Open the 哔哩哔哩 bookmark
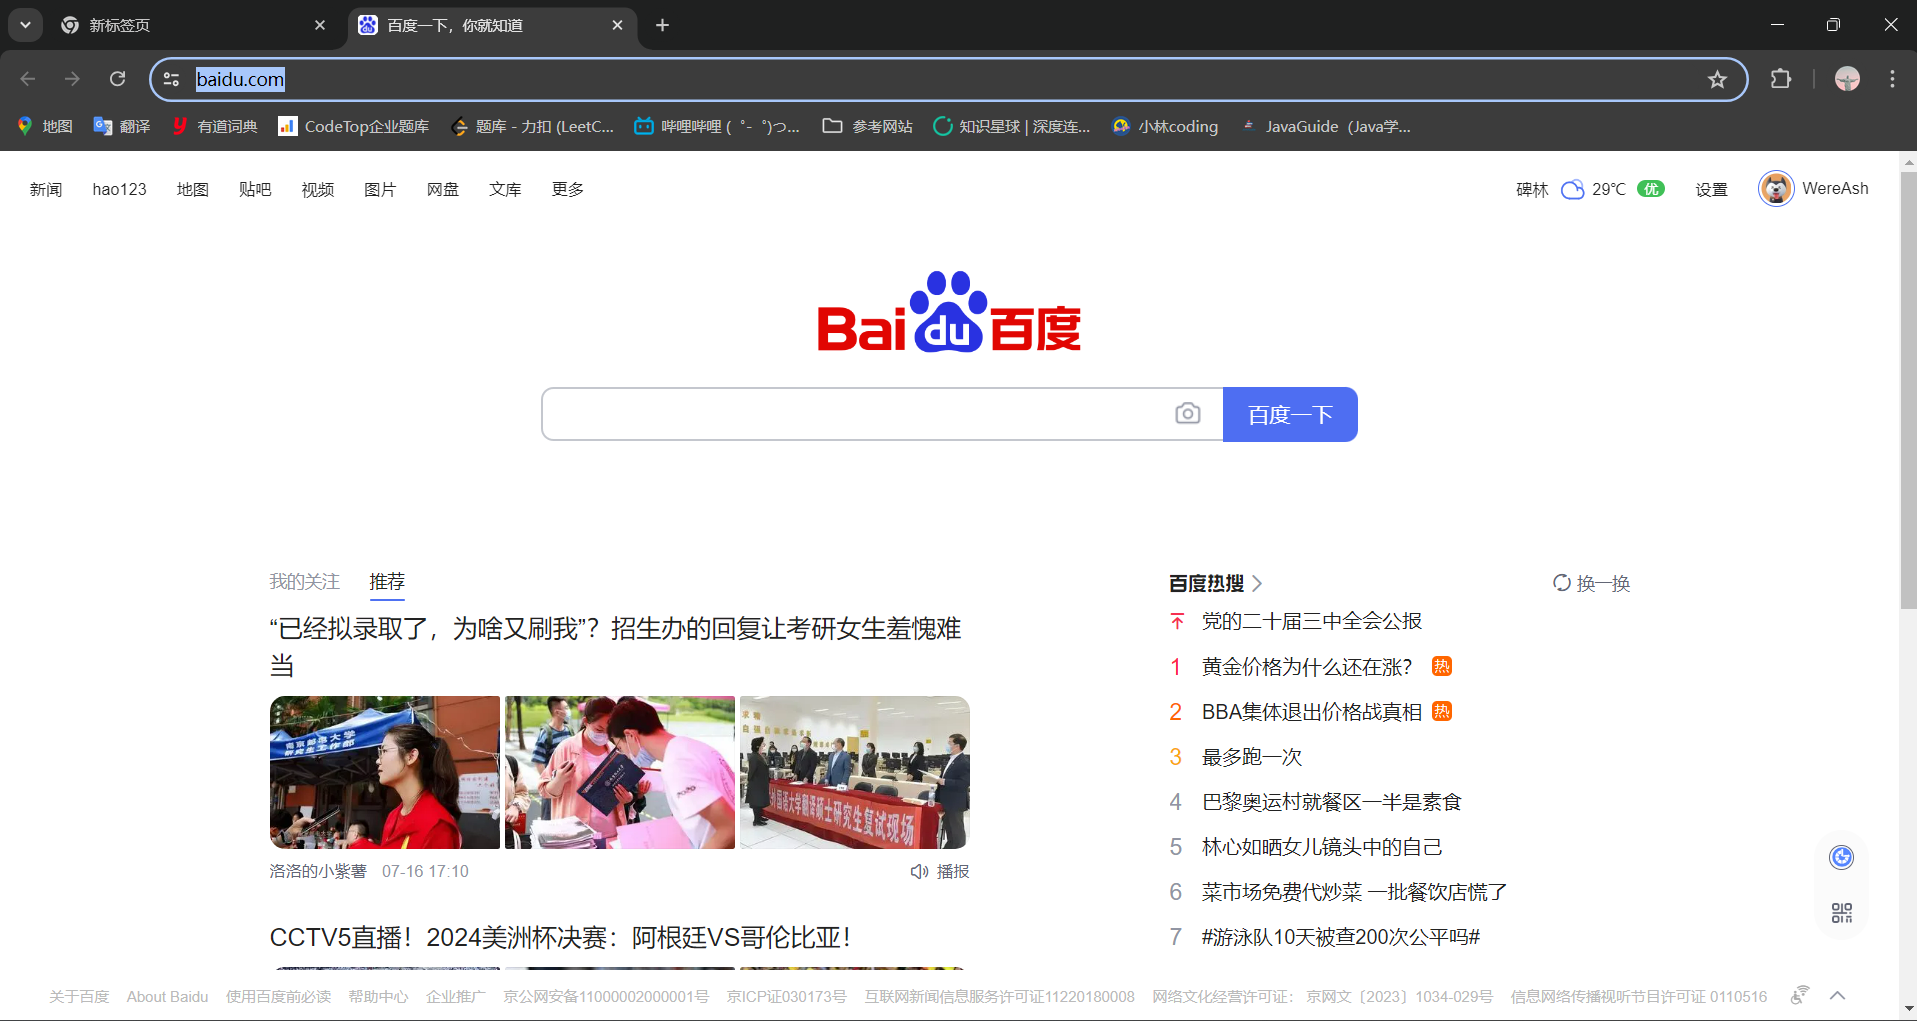The image size is (1917, 1021). coord(717,126)
